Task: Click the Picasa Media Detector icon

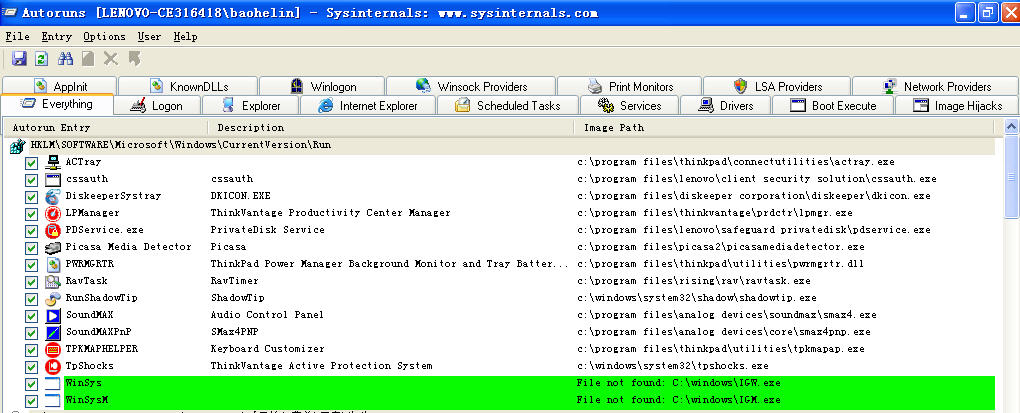Action: (x=53, y=247)
